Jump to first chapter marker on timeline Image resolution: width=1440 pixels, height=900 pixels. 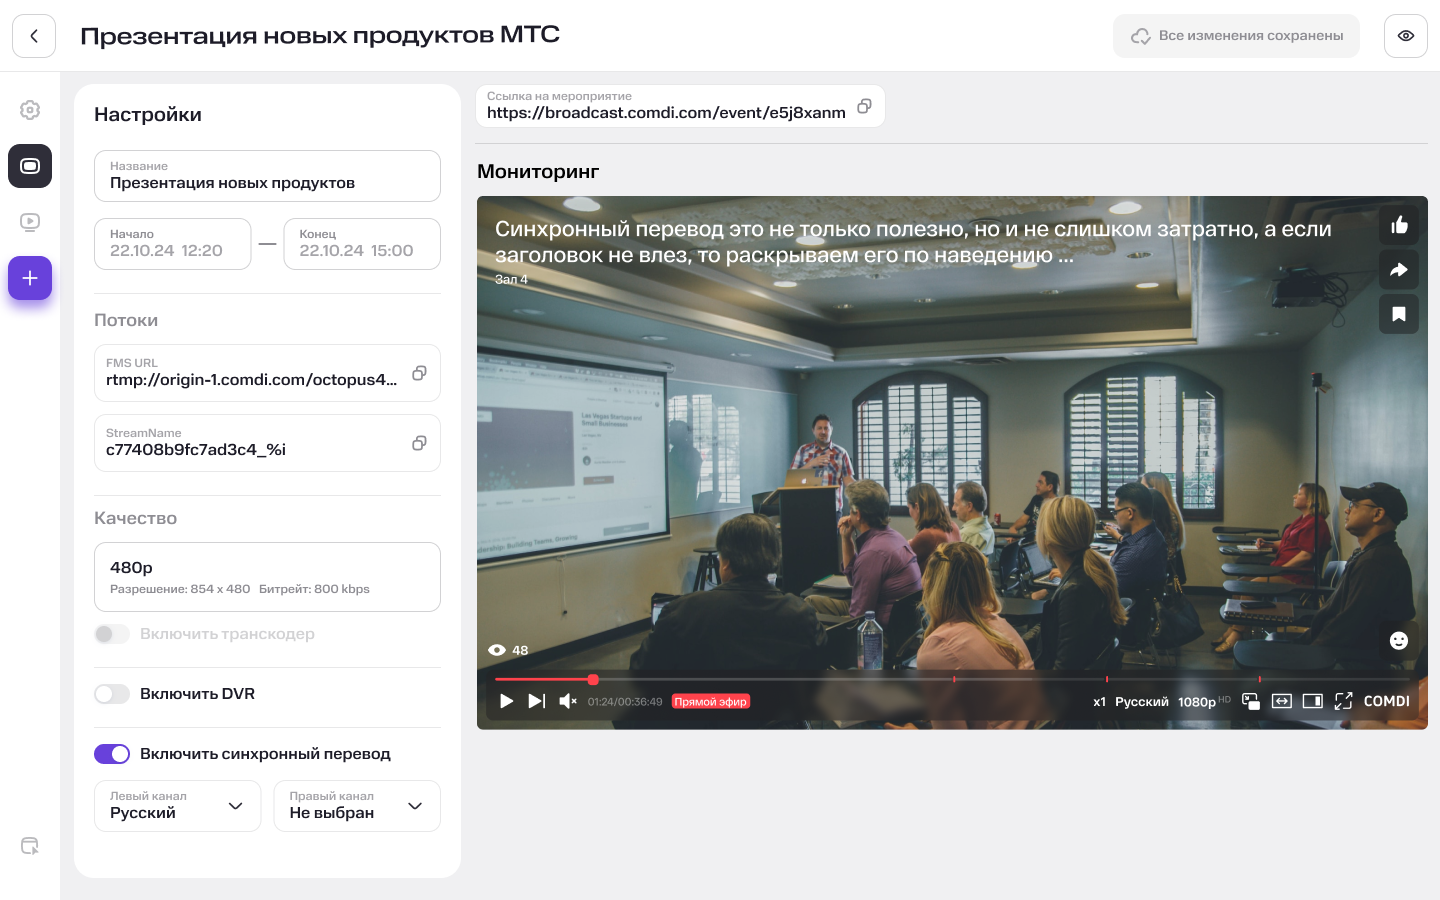[x=954, y=679]
